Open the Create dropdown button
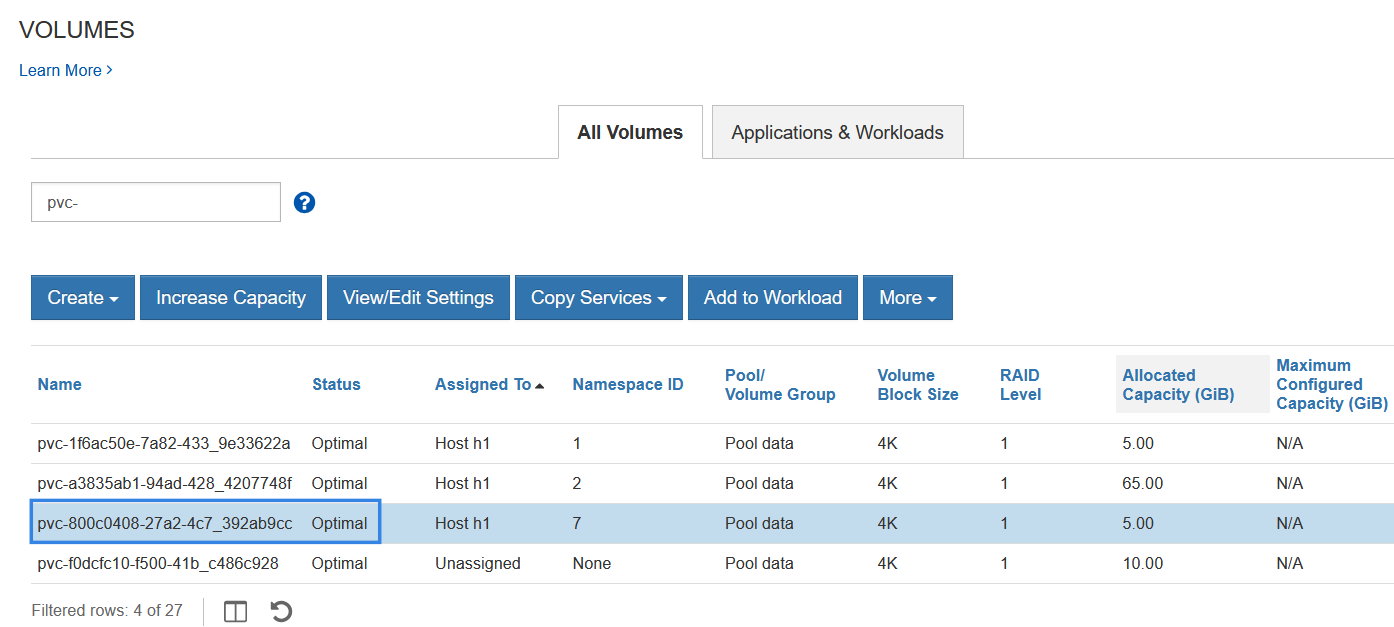1394x627 pixels. 83,298
